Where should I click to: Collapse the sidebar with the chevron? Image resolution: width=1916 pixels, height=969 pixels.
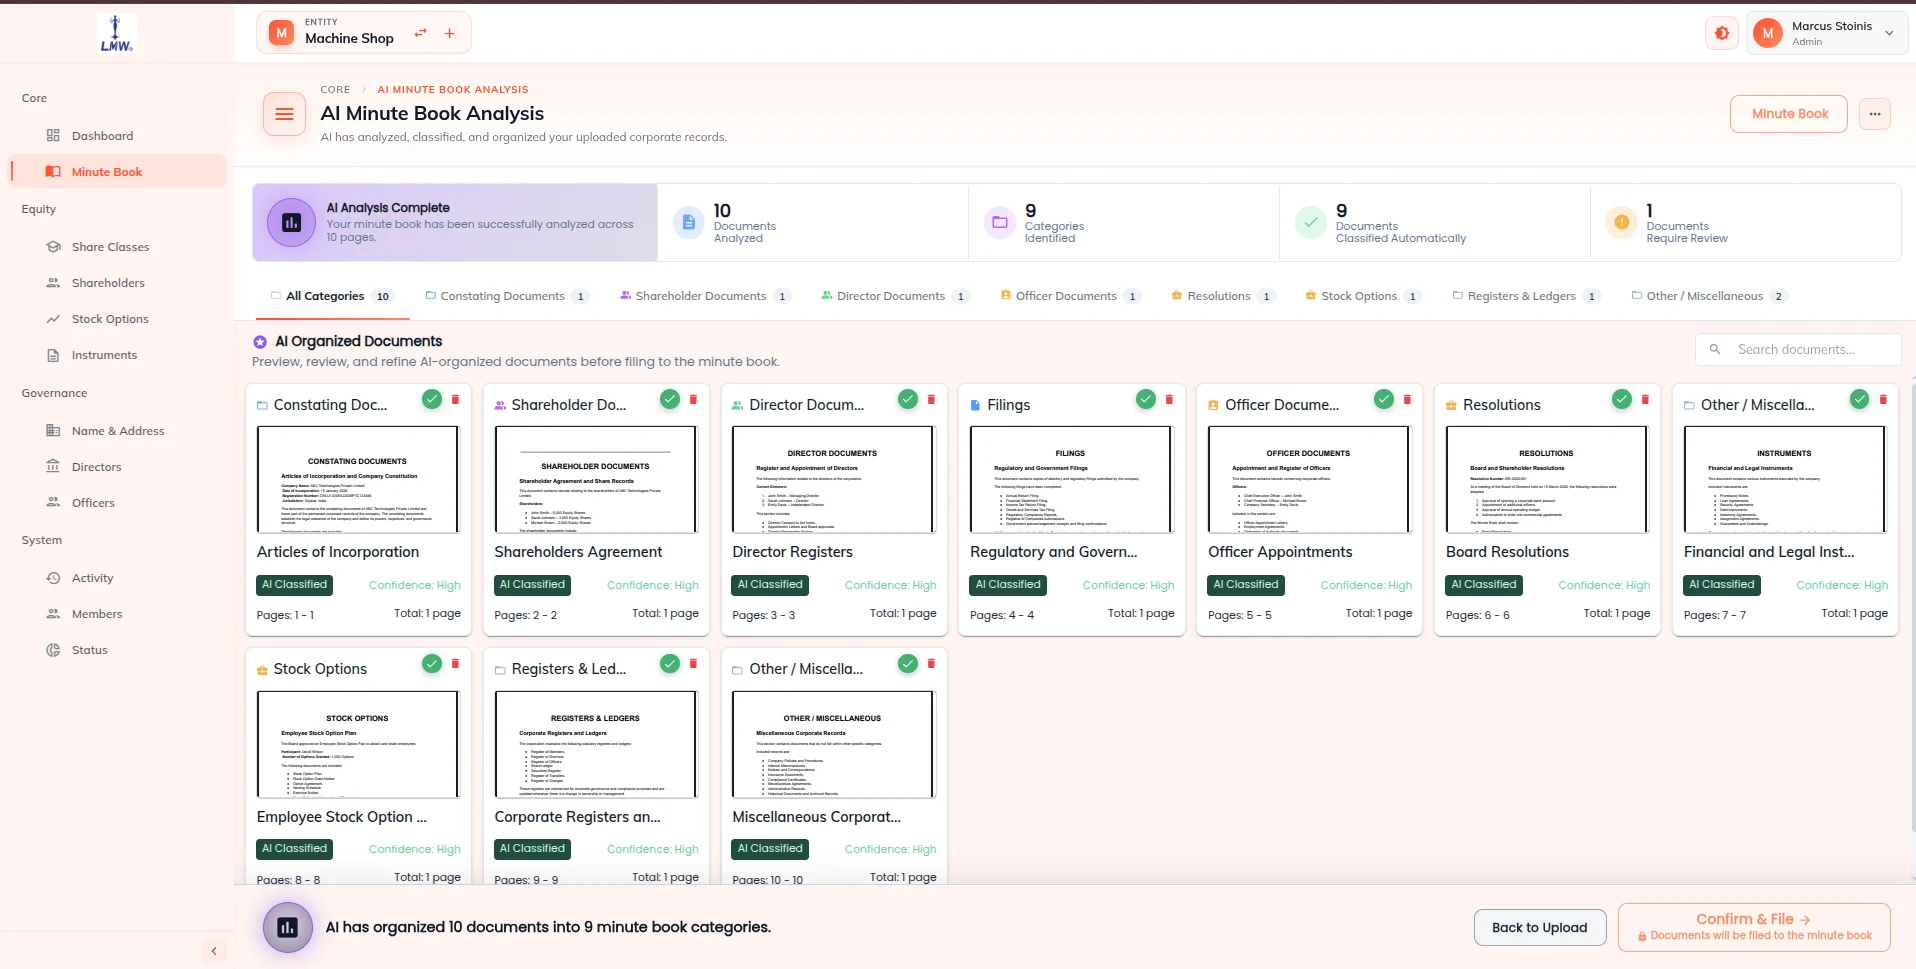[214, 951]
